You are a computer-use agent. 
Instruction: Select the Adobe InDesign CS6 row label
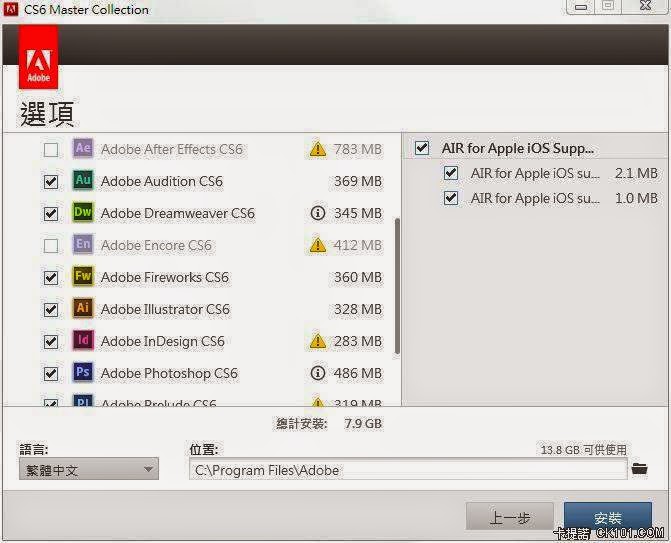click(163, 341)
